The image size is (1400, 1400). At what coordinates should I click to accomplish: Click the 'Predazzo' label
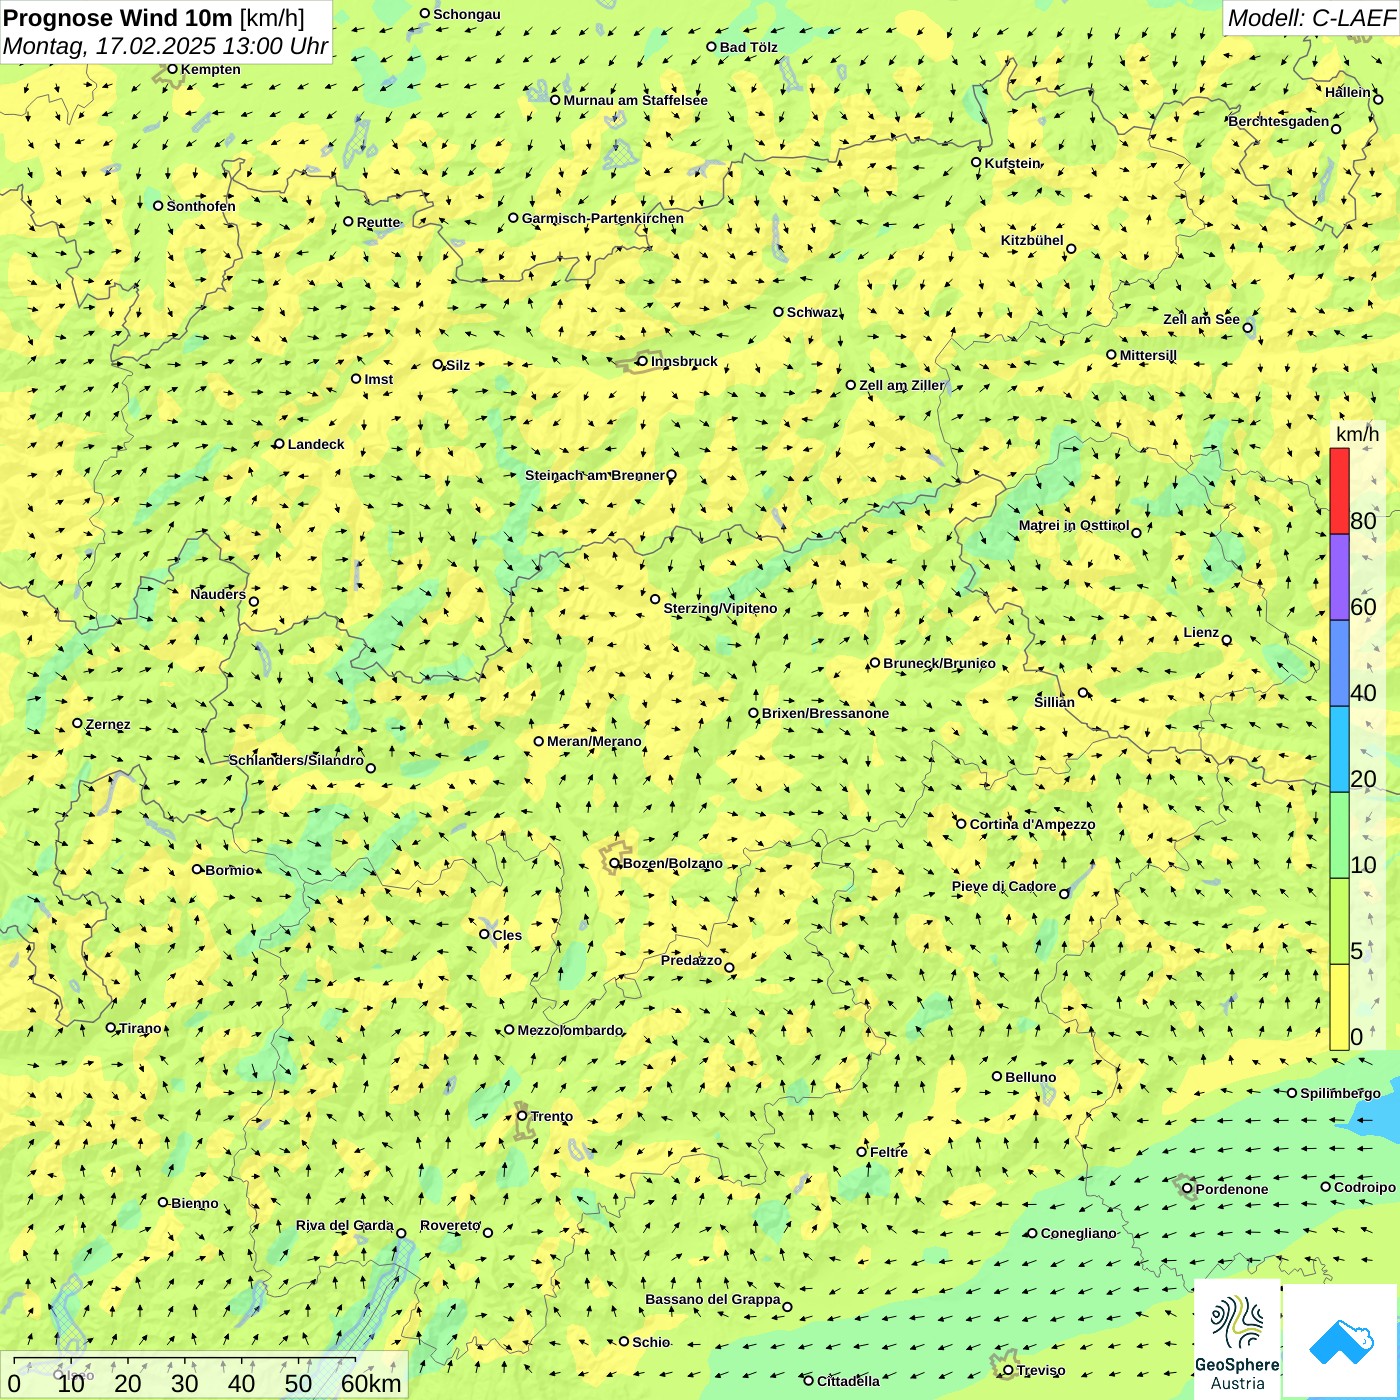point(691,960)
